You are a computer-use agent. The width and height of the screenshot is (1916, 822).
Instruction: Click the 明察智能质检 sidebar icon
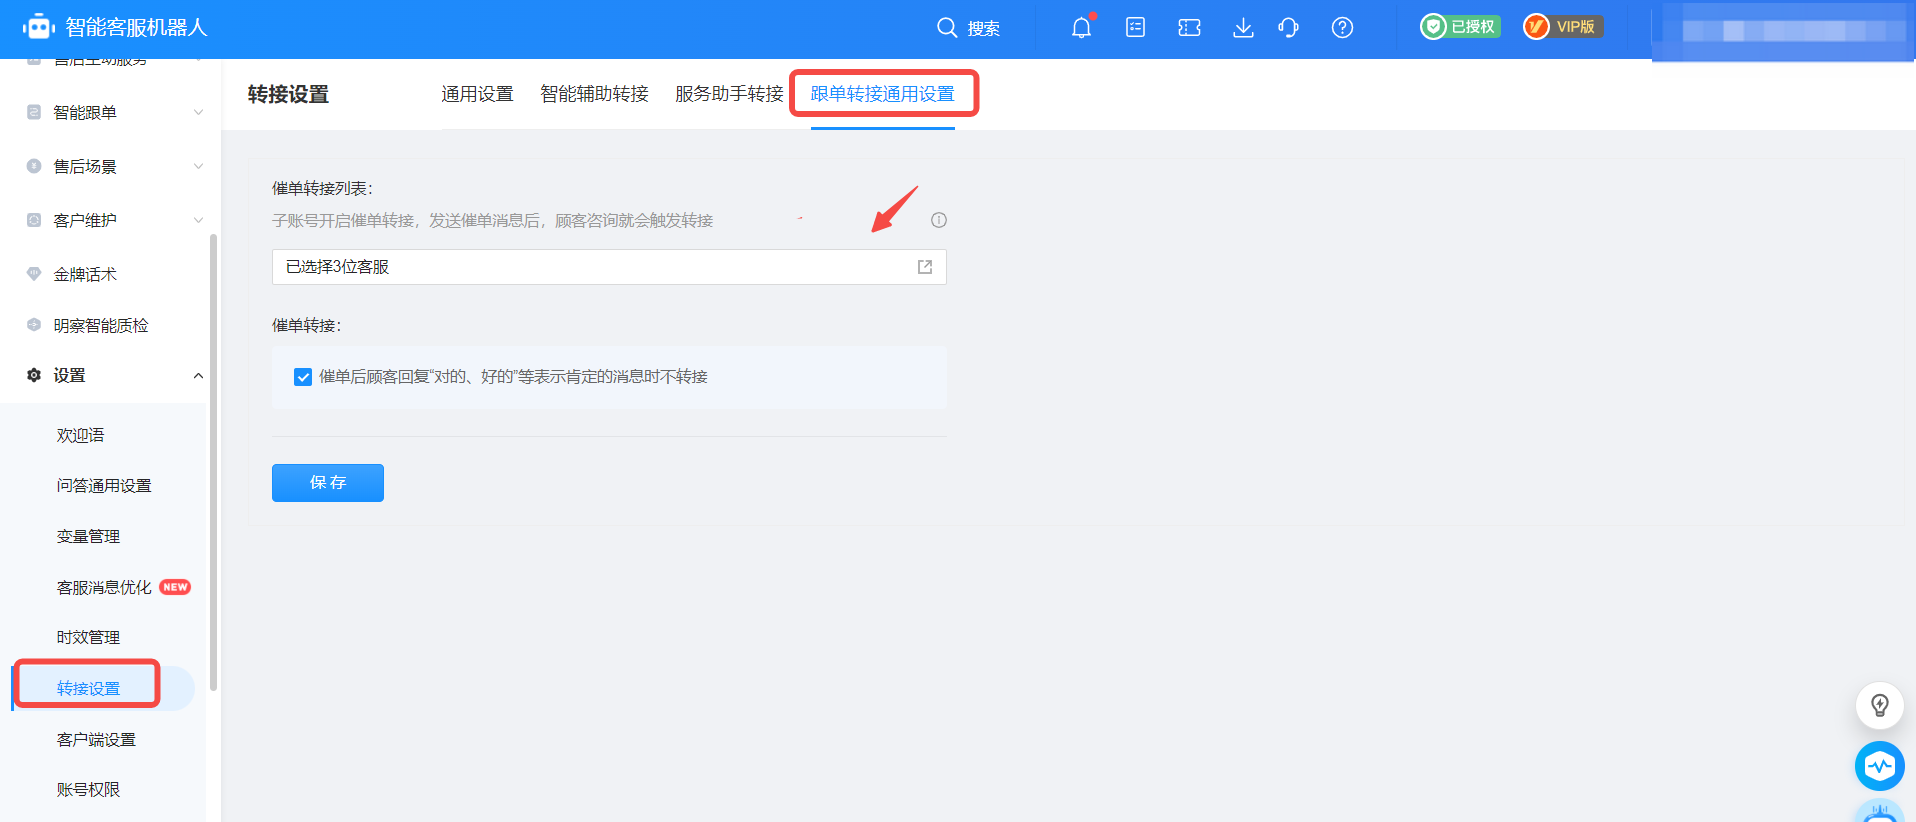34,325
